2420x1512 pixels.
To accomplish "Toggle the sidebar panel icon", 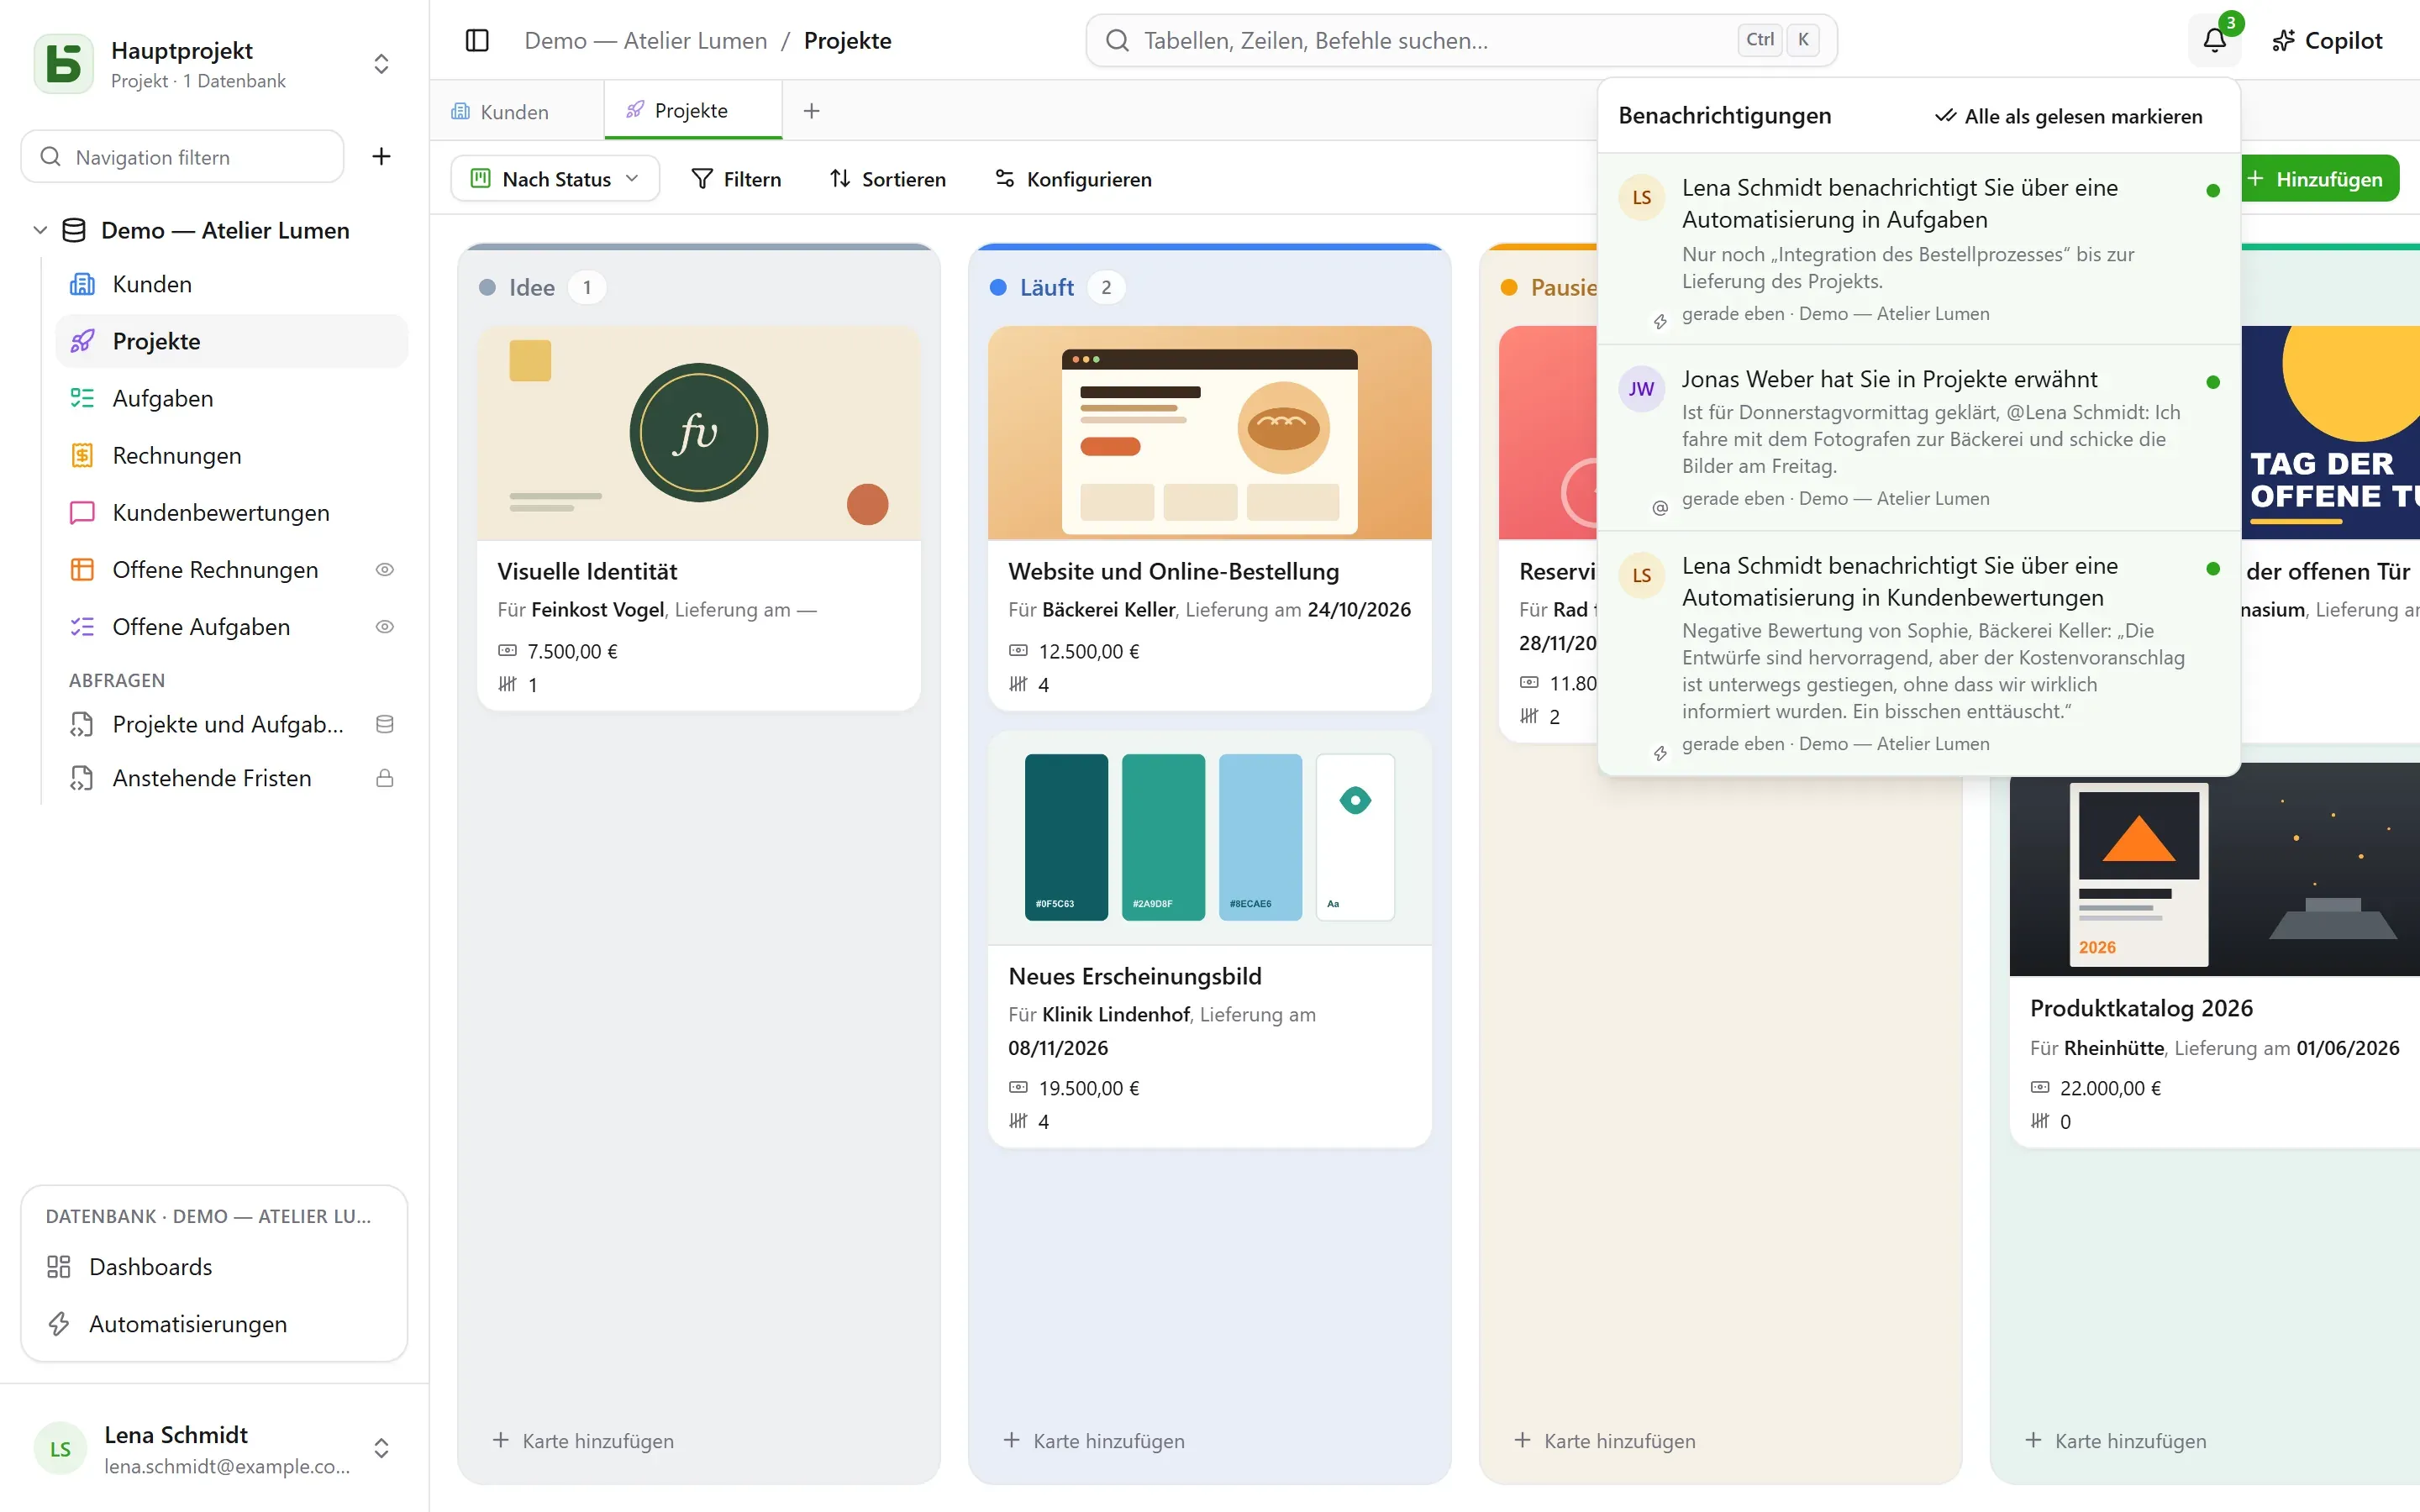I will 477,40.
